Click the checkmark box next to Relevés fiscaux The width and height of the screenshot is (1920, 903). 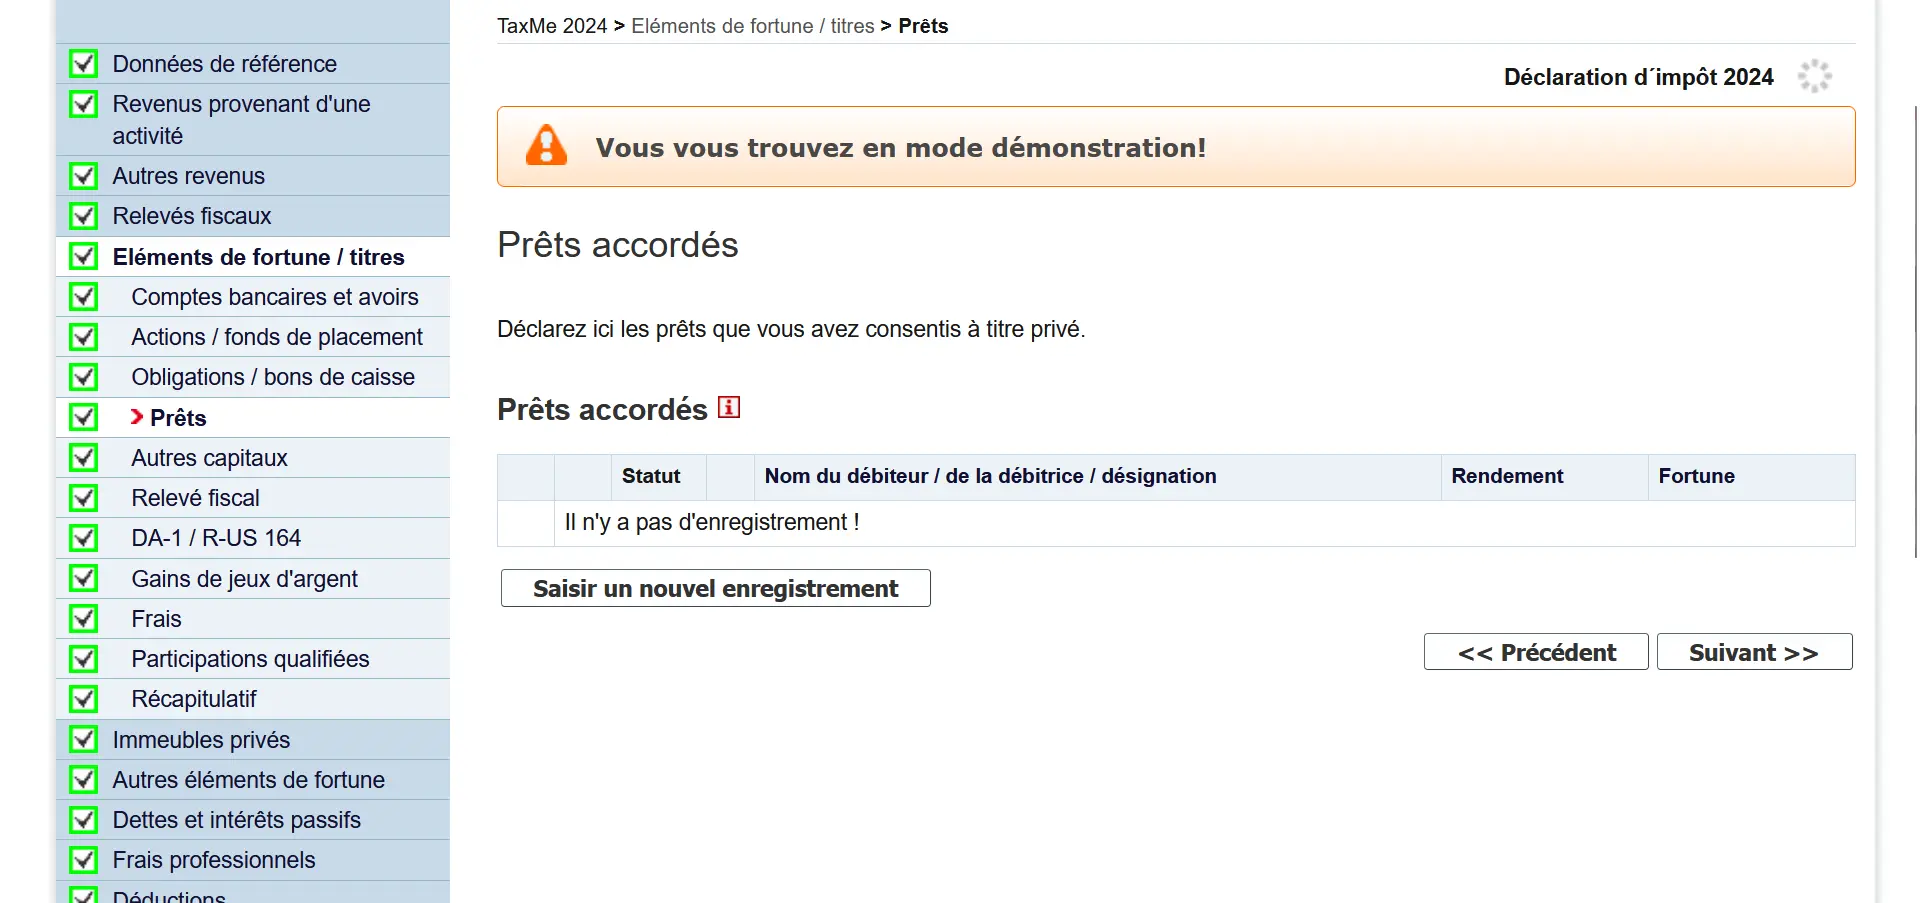84,216
